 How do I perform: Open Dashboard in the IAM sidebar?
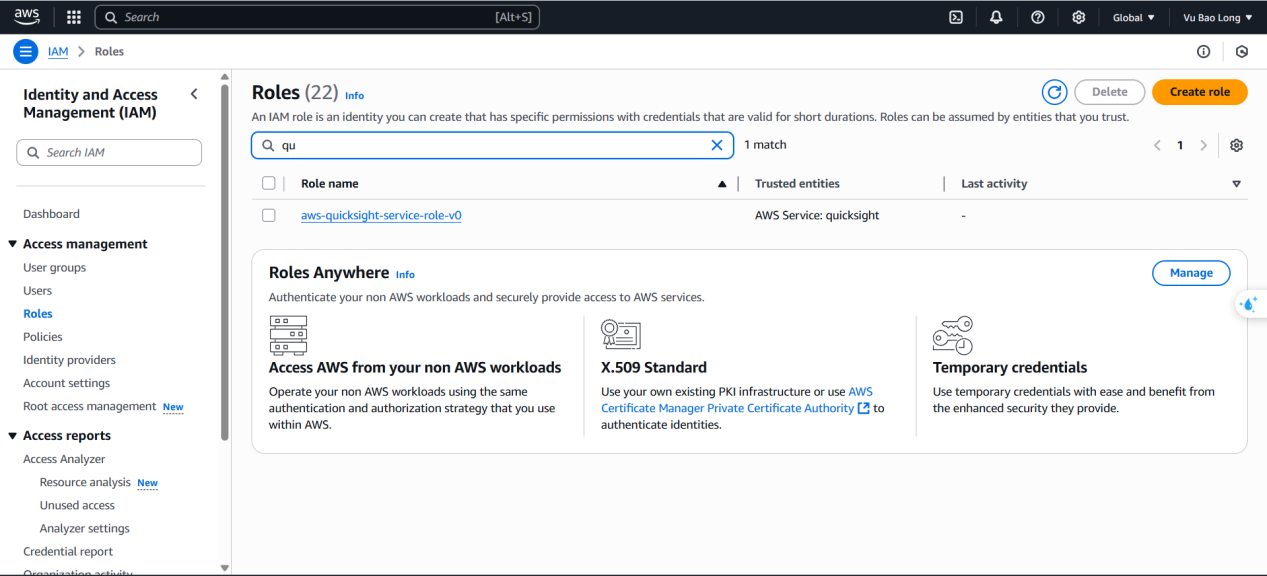coord(51,214)
